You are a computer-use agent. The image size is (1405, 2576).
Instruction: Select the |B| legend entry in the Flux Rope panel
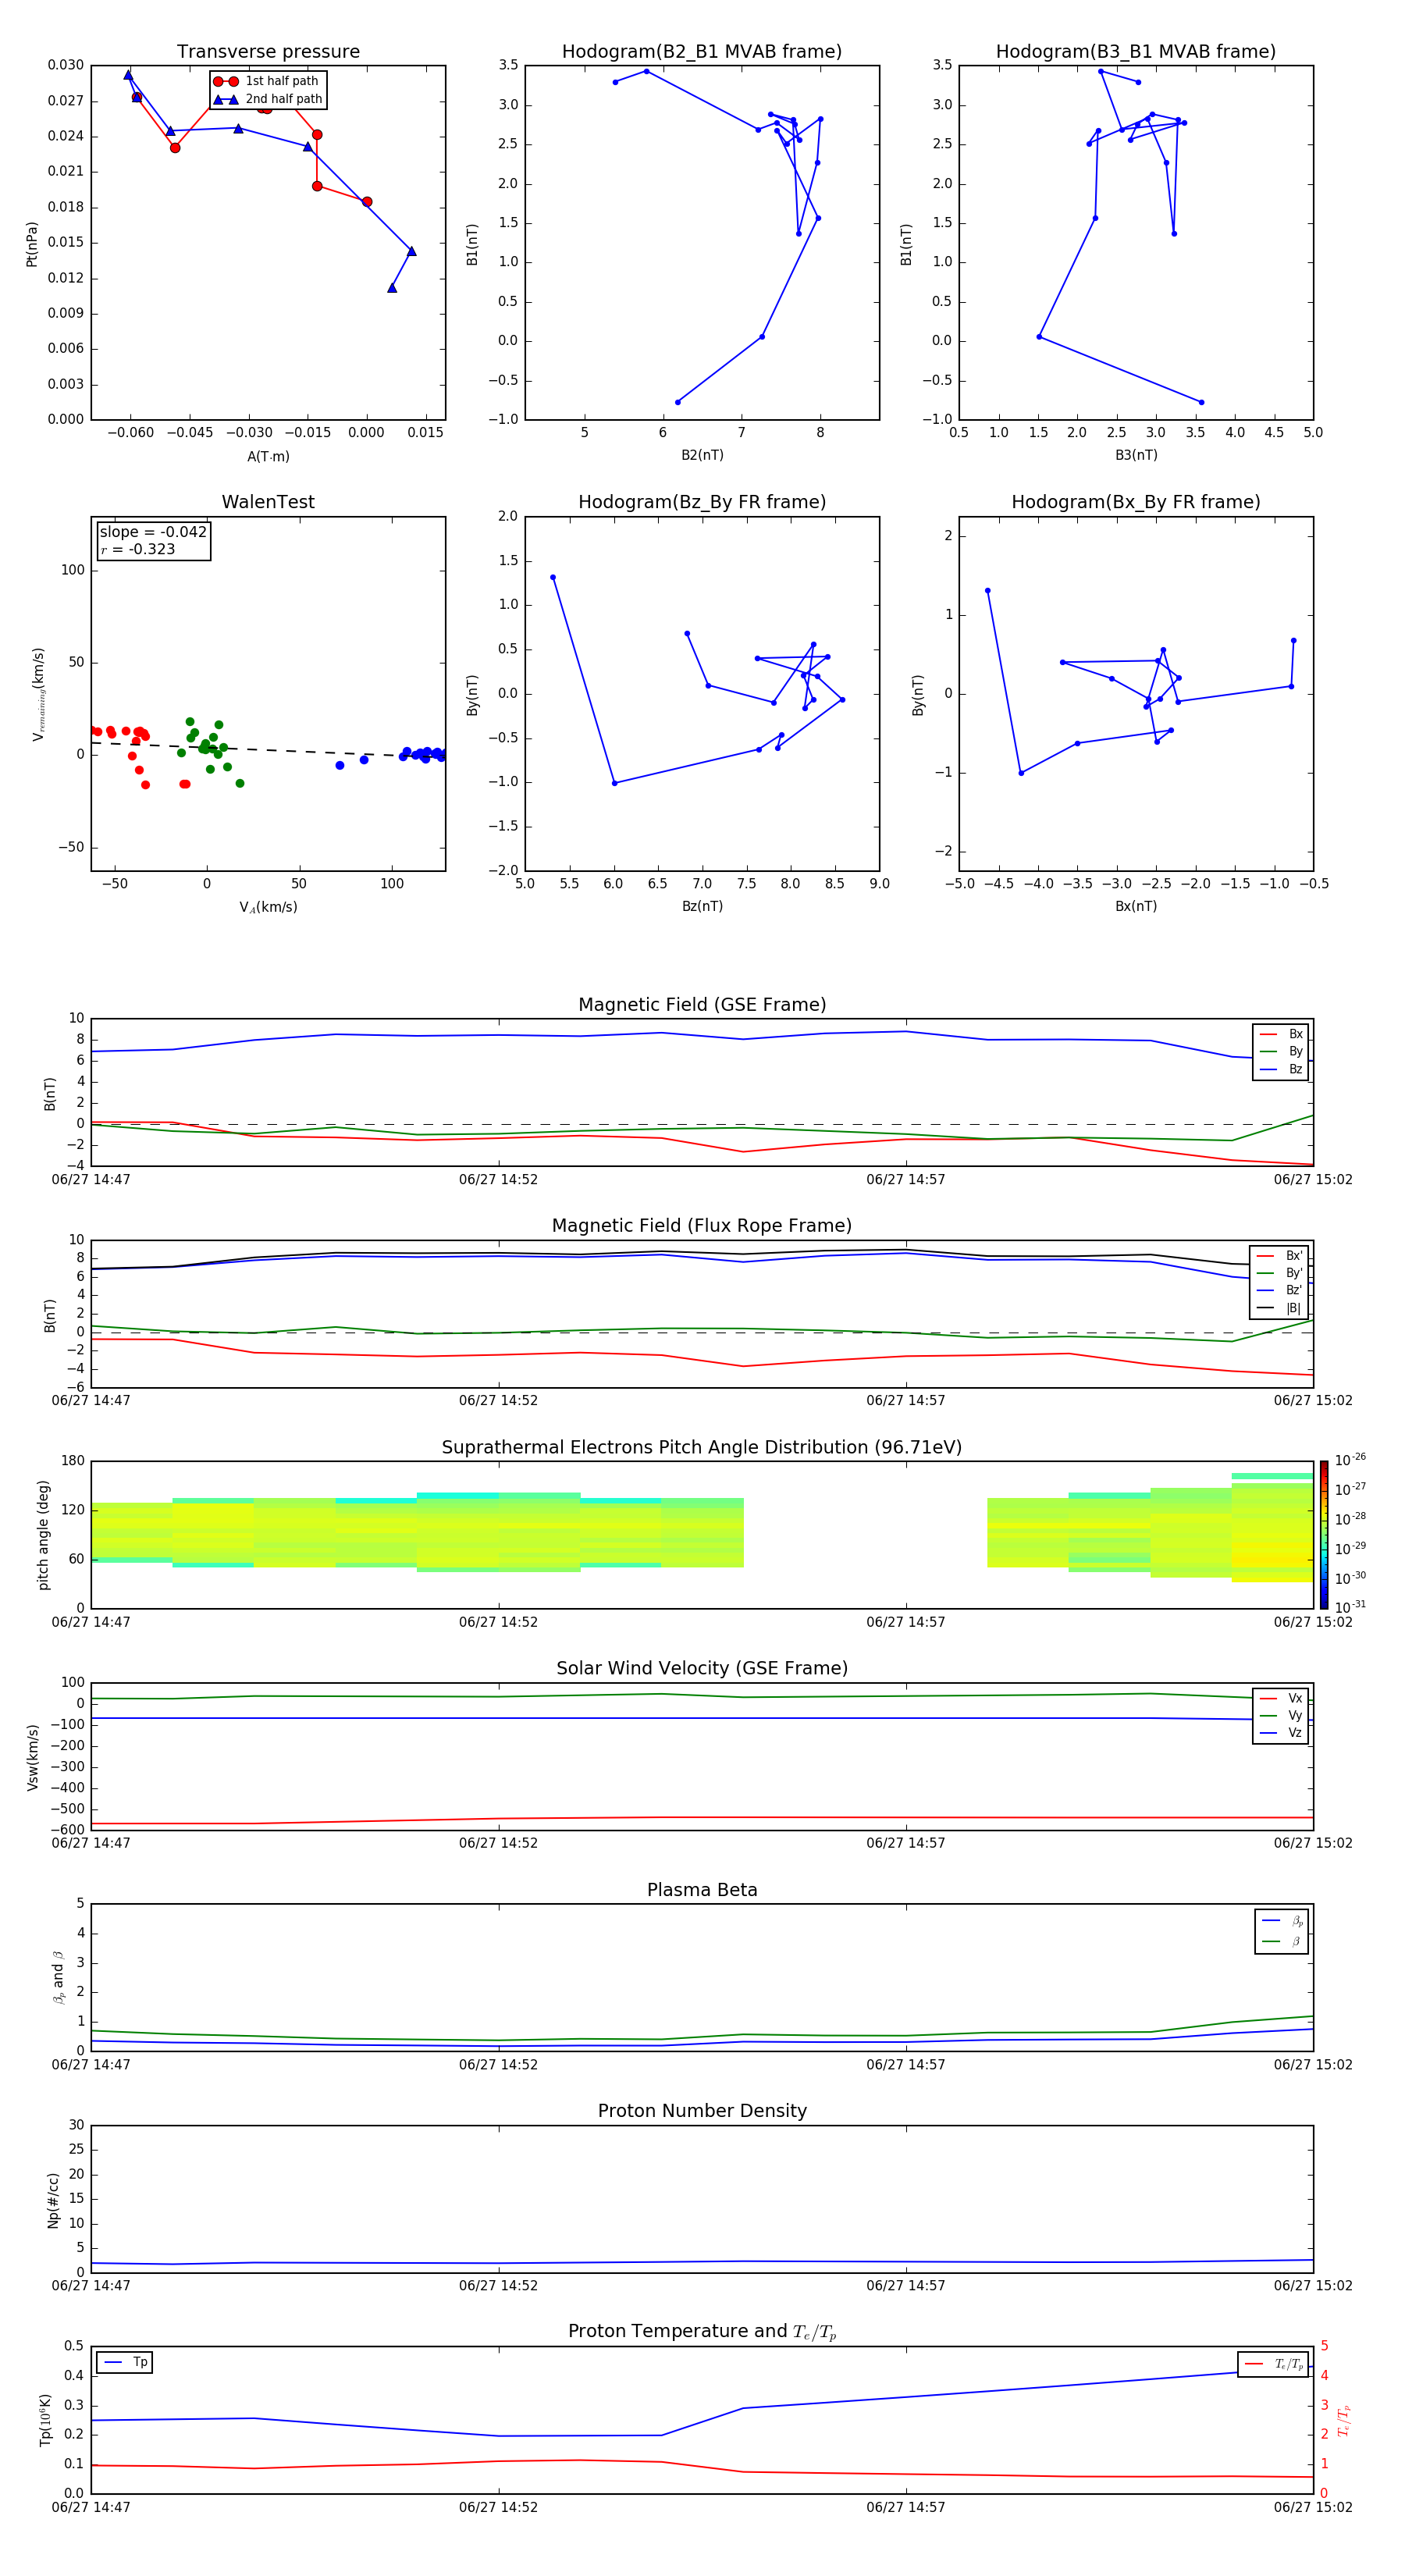[1280, 1308]
